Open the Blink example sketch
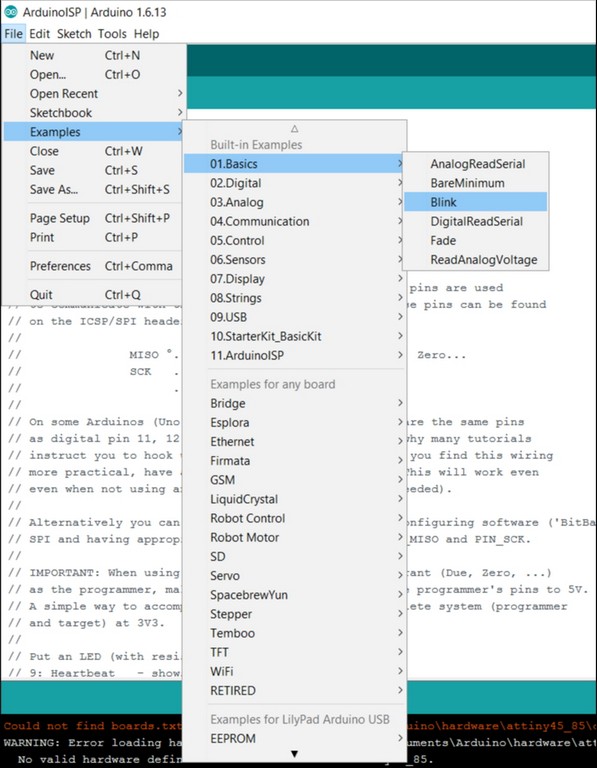Viewport: 597px width, 768px height. 476,202
